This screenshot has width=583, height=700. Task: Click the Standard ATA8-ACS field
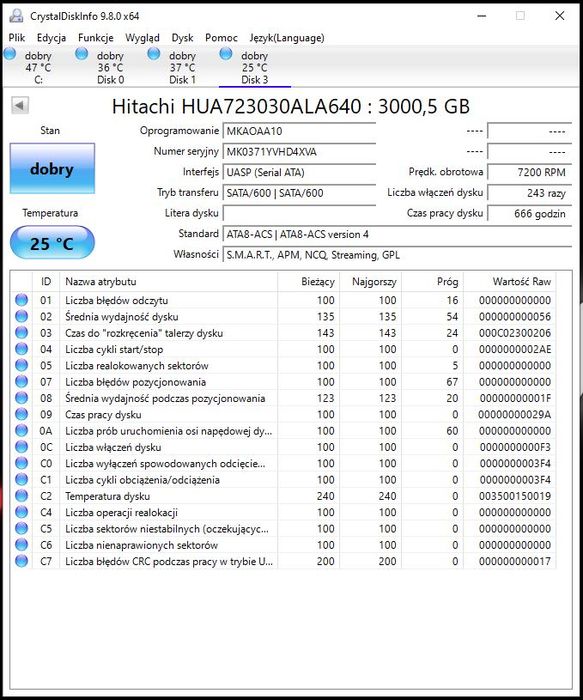coord(397,234)
